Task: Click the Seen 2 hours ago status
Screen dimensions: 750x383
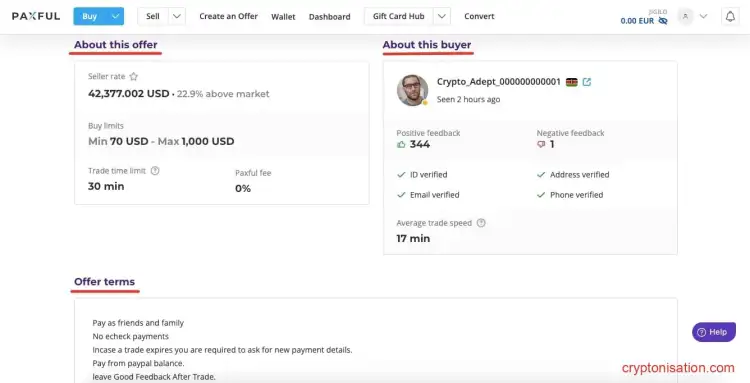Action: (468, 99)
